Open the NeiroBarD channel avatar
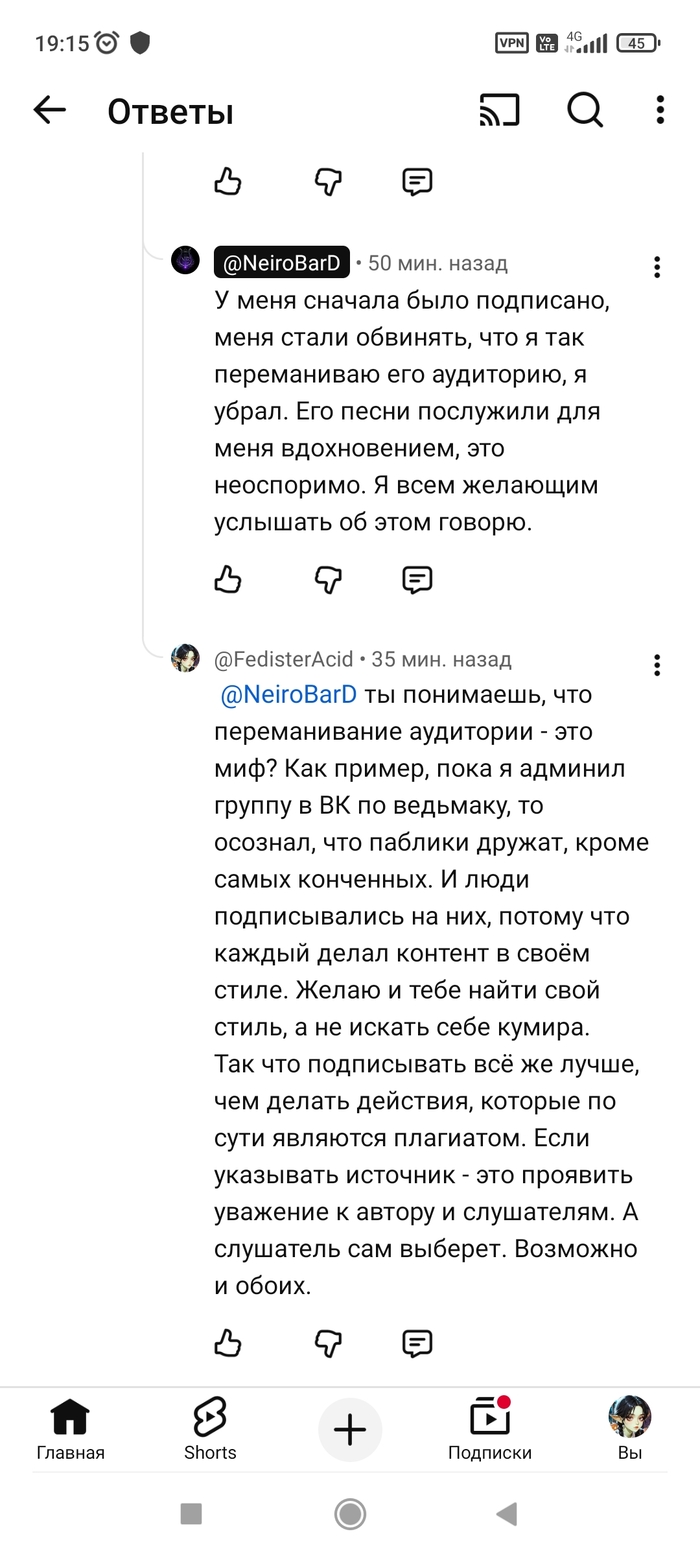 pos(186,261)
